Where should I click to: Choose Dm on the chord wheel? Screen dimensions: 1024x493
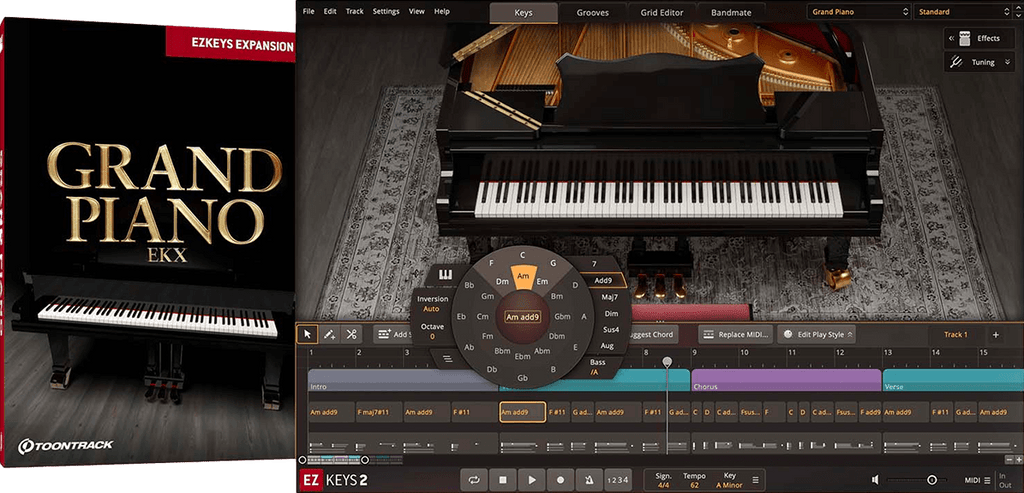tap(502, 282)
